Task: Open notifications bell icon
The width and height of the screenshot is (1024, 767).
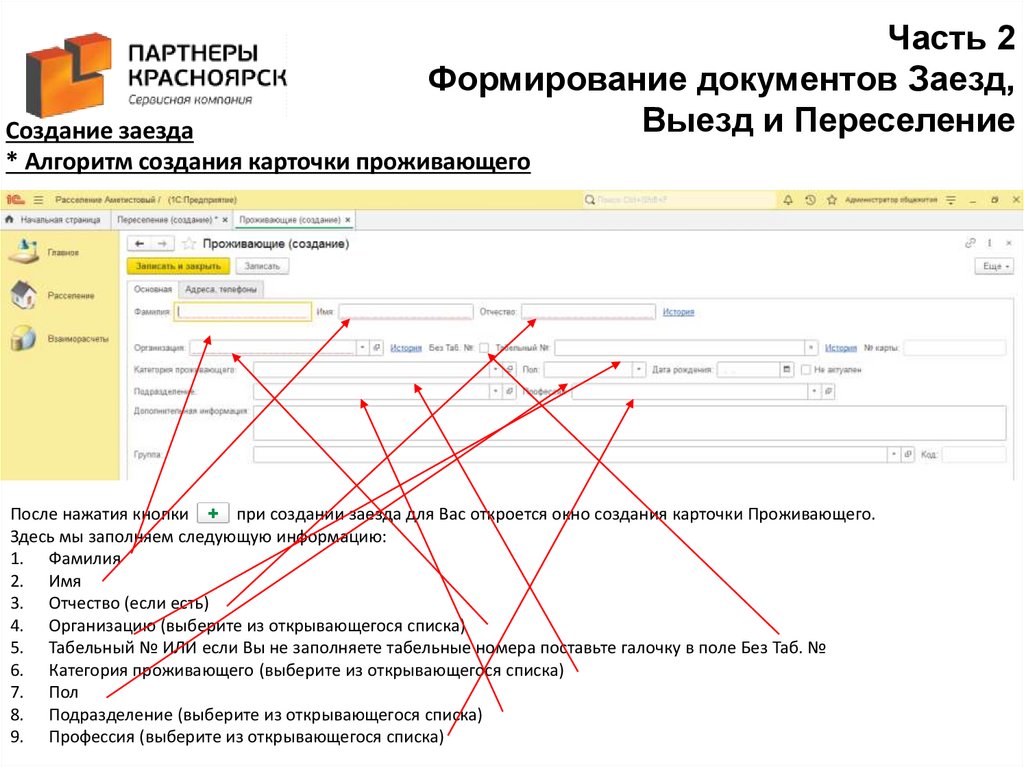Action: pos(788,200)
